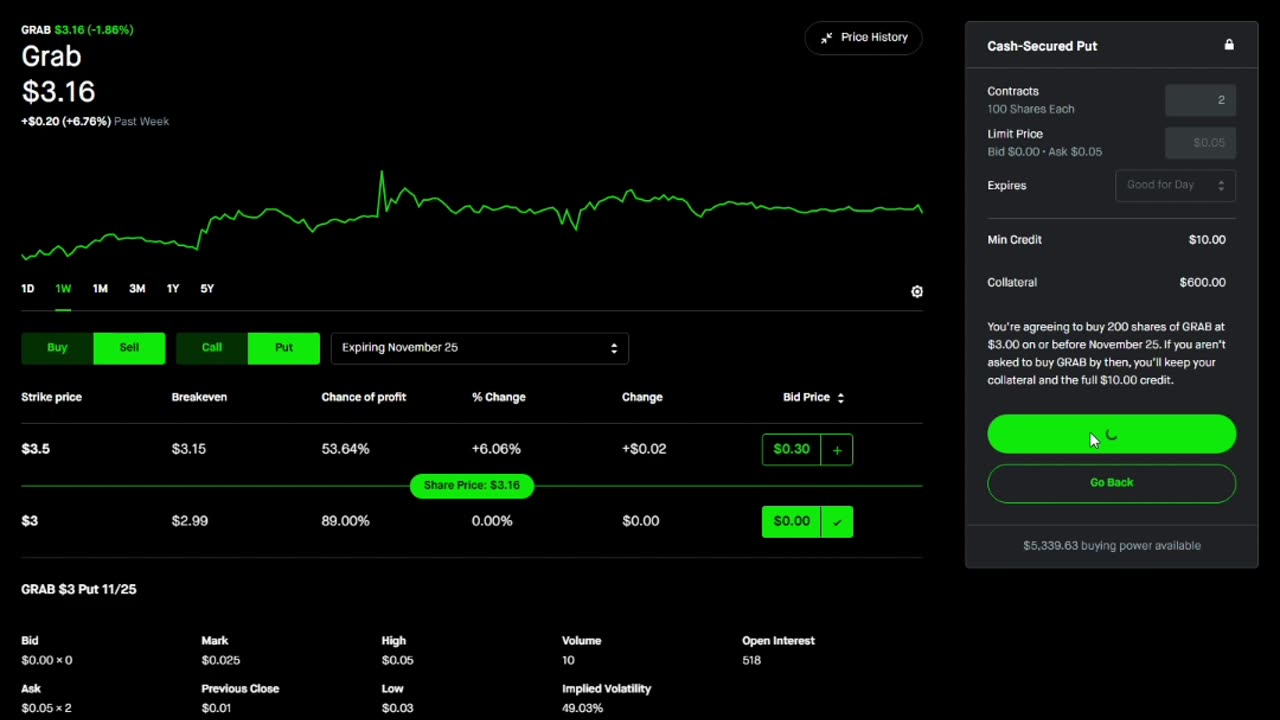1280x720 pixels.
Task: Click the green submit order button
Action: click(1111, 434)
